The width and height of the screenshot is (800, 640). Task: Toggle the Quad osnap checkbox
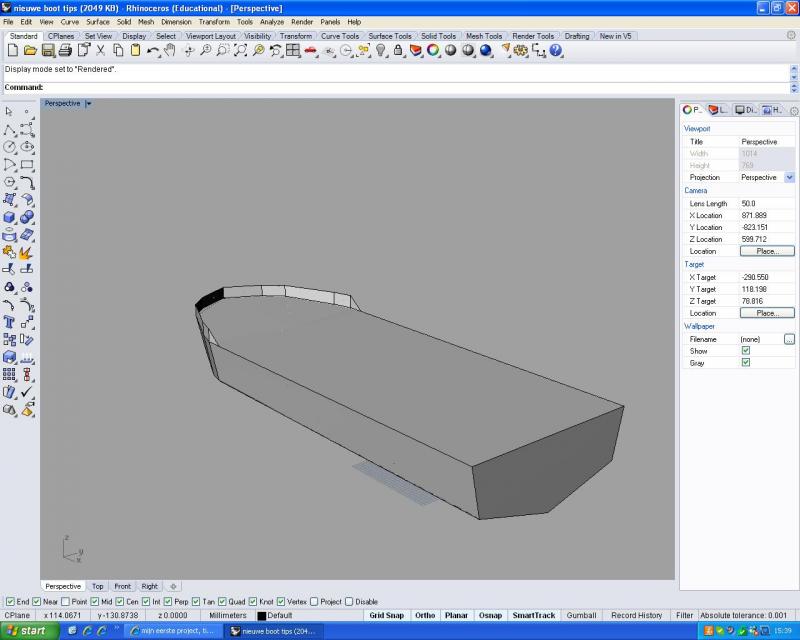(222, 602)
